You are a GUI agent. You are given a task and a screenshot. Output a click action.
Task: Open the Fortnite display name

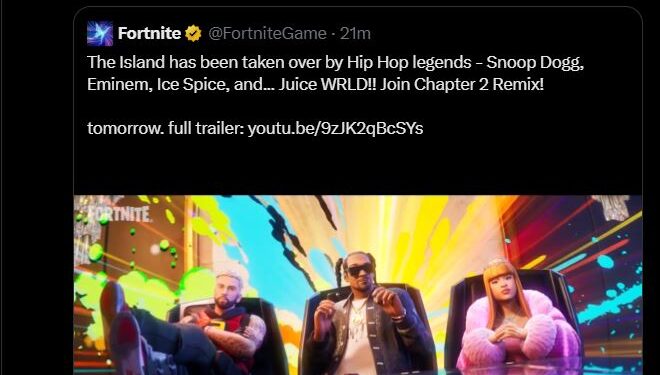149,33
